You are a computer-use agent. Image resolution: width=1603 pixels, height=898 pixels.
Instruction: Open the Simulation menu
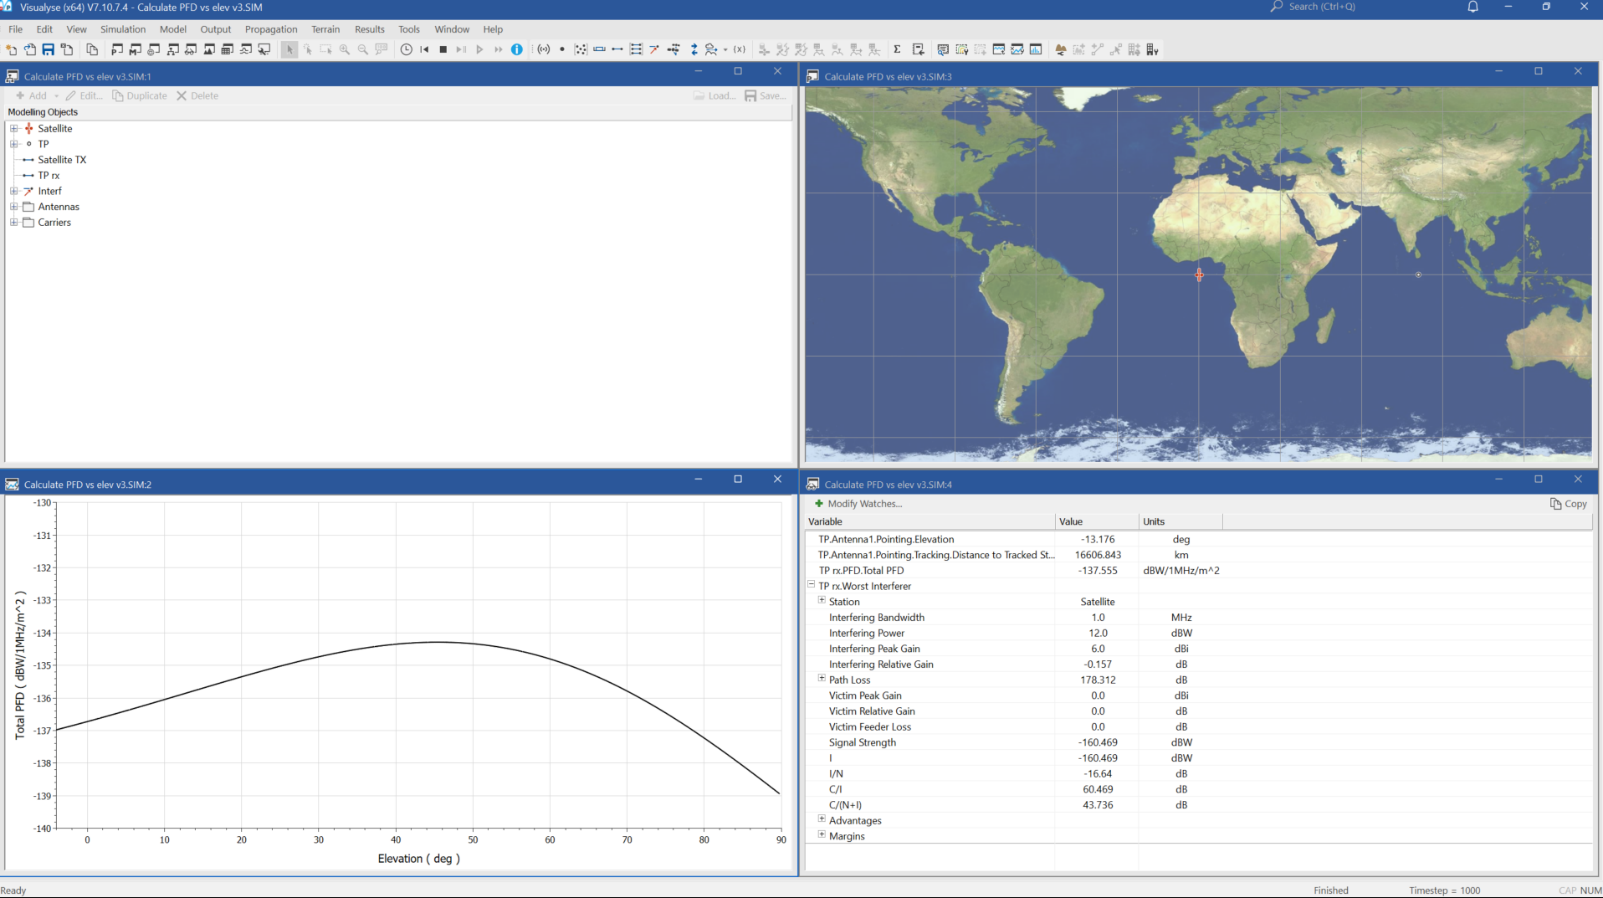click(x=123, y=29)
